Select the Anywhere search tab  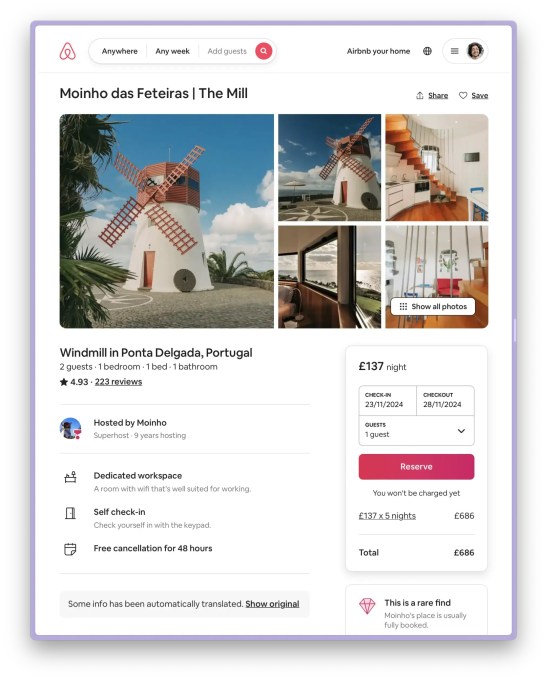tap(120, 51)
